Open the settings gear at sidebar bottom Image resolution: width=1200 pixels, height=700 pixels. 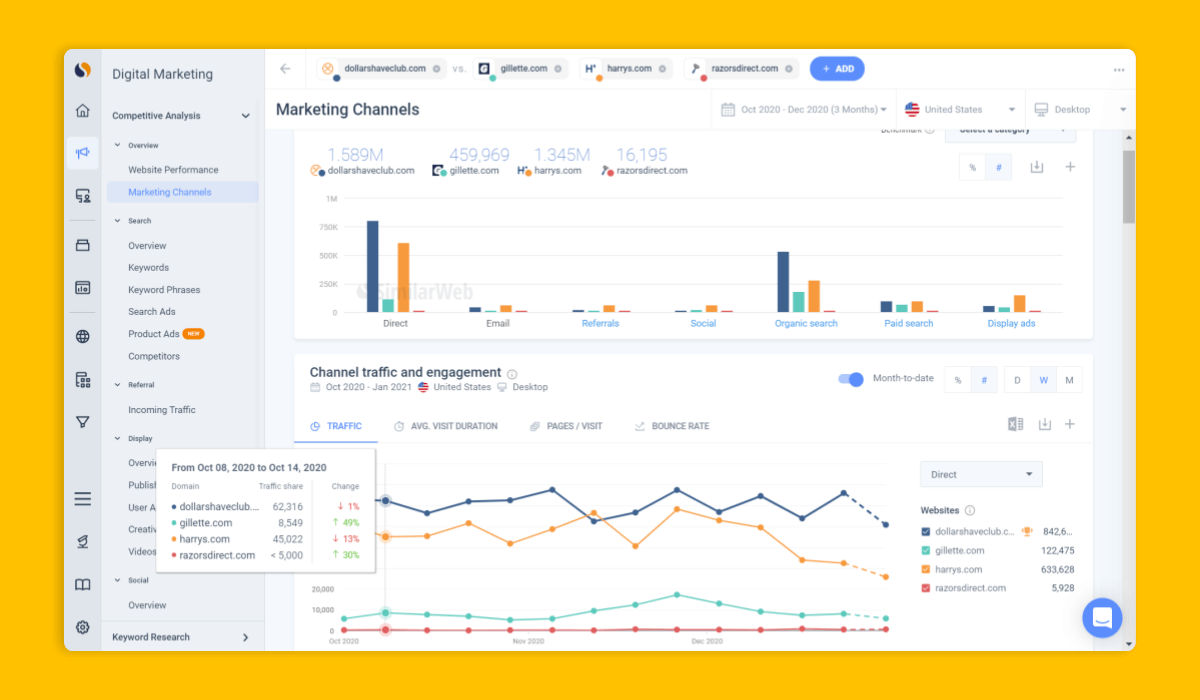(83, 627)
